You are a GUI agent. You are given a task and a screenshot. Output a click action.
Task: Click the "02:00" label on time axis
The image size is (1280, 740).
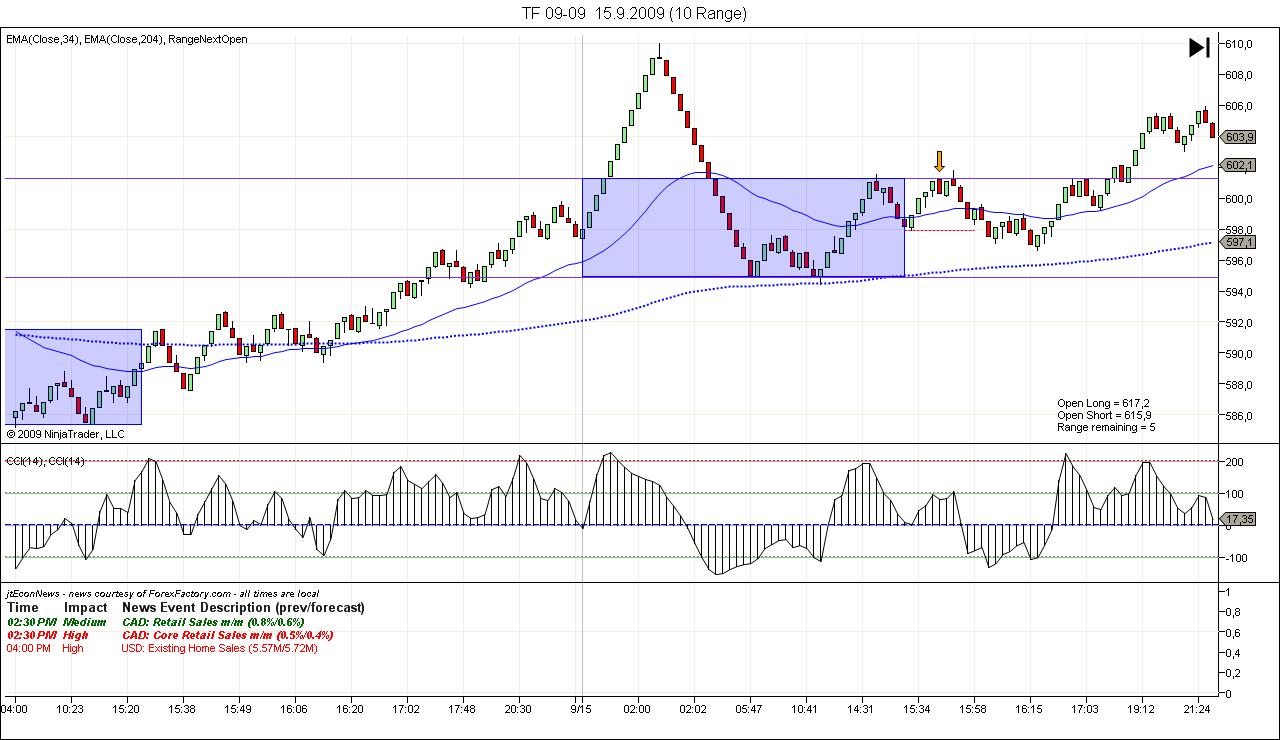(637, 709)
